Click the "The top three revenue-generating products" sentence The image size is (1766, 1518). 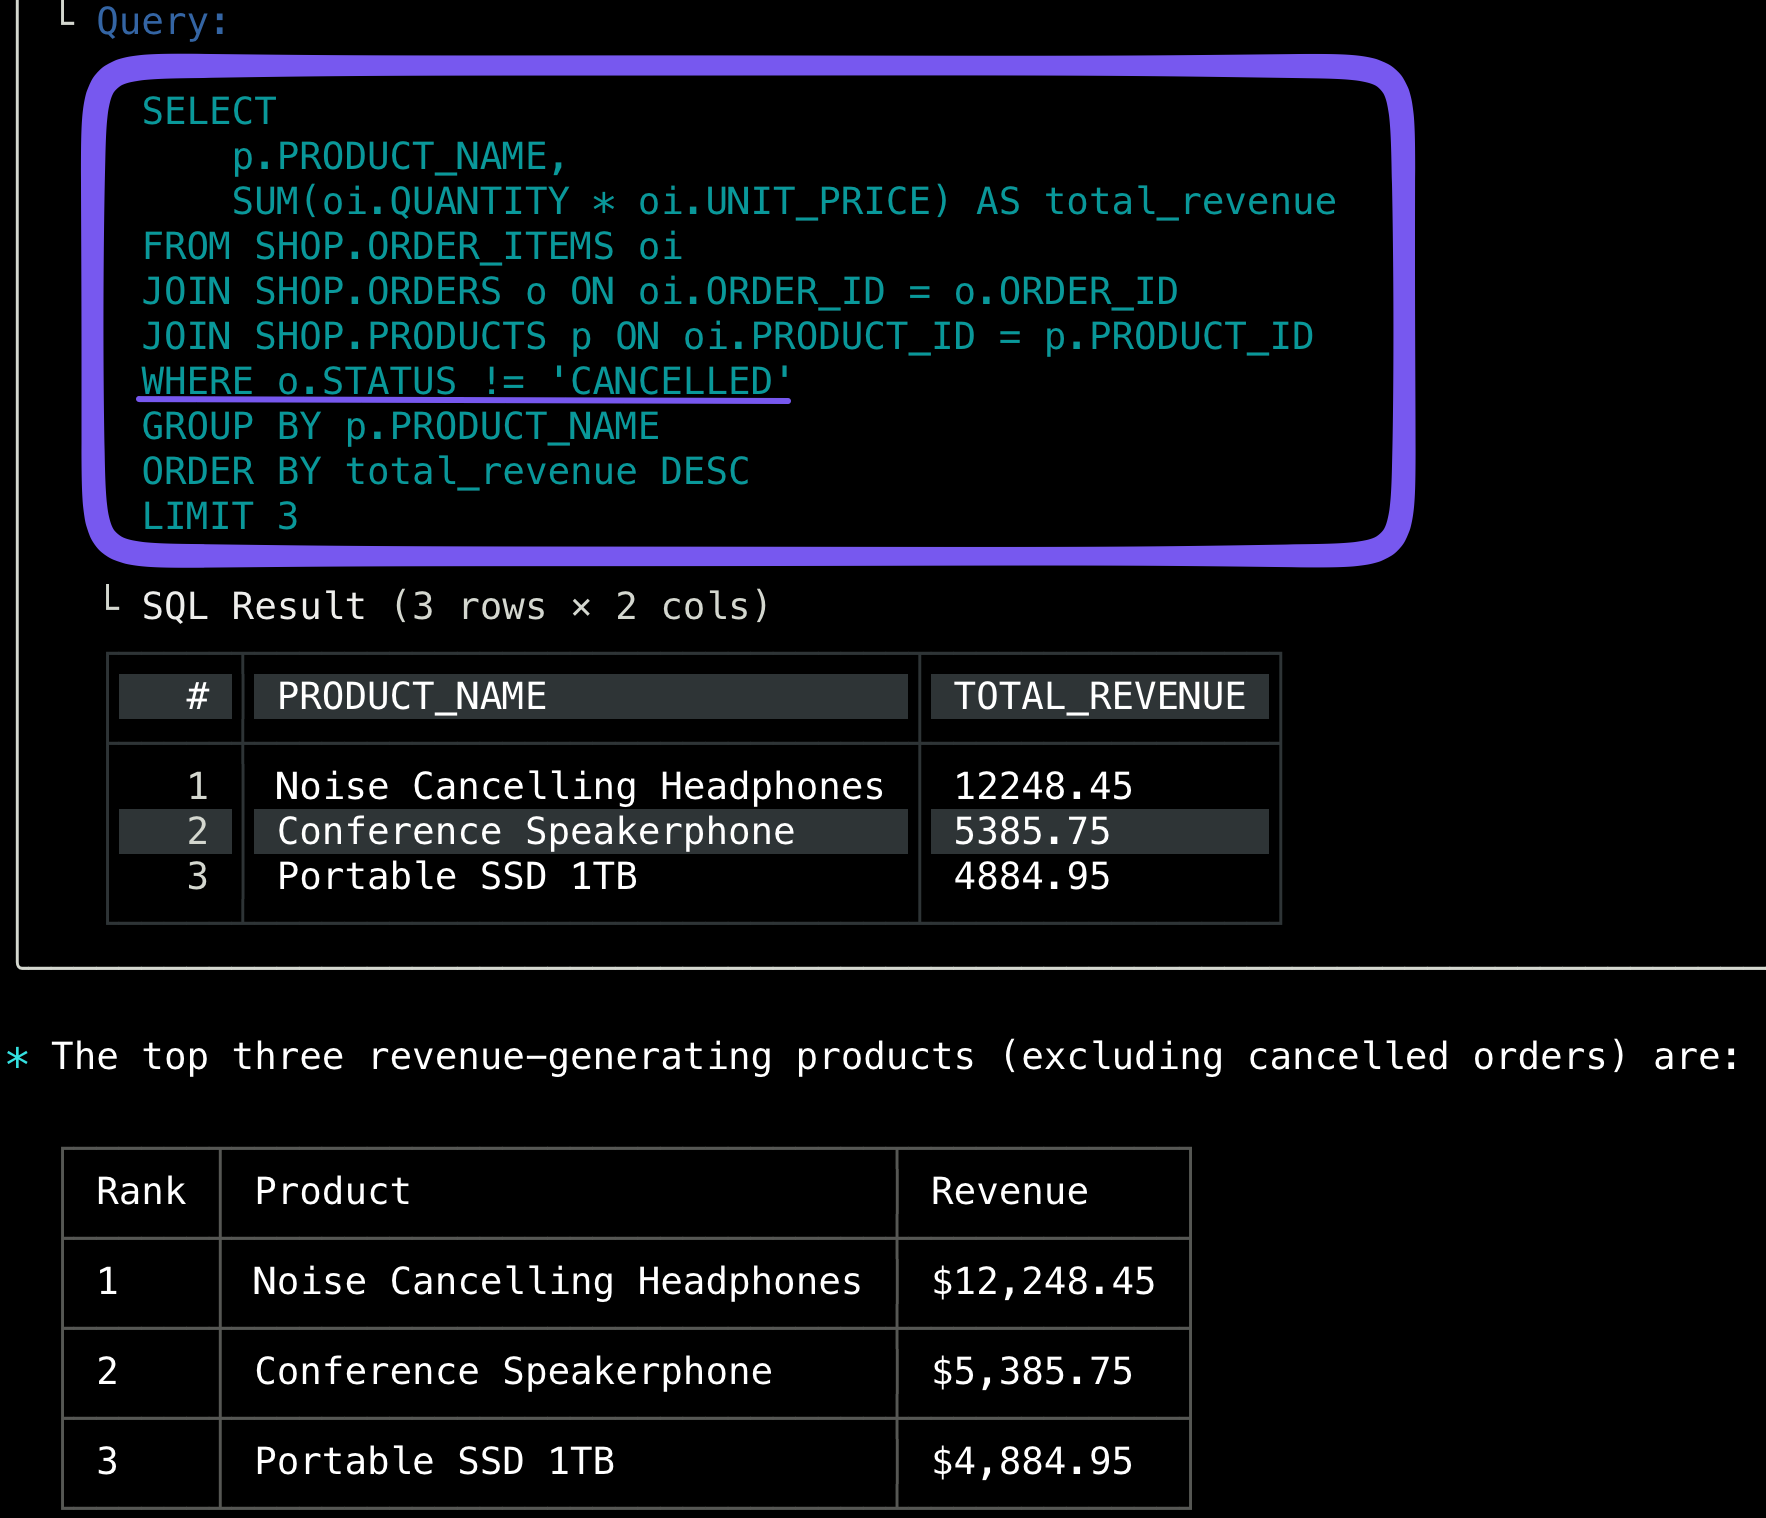pos(895,1056)
